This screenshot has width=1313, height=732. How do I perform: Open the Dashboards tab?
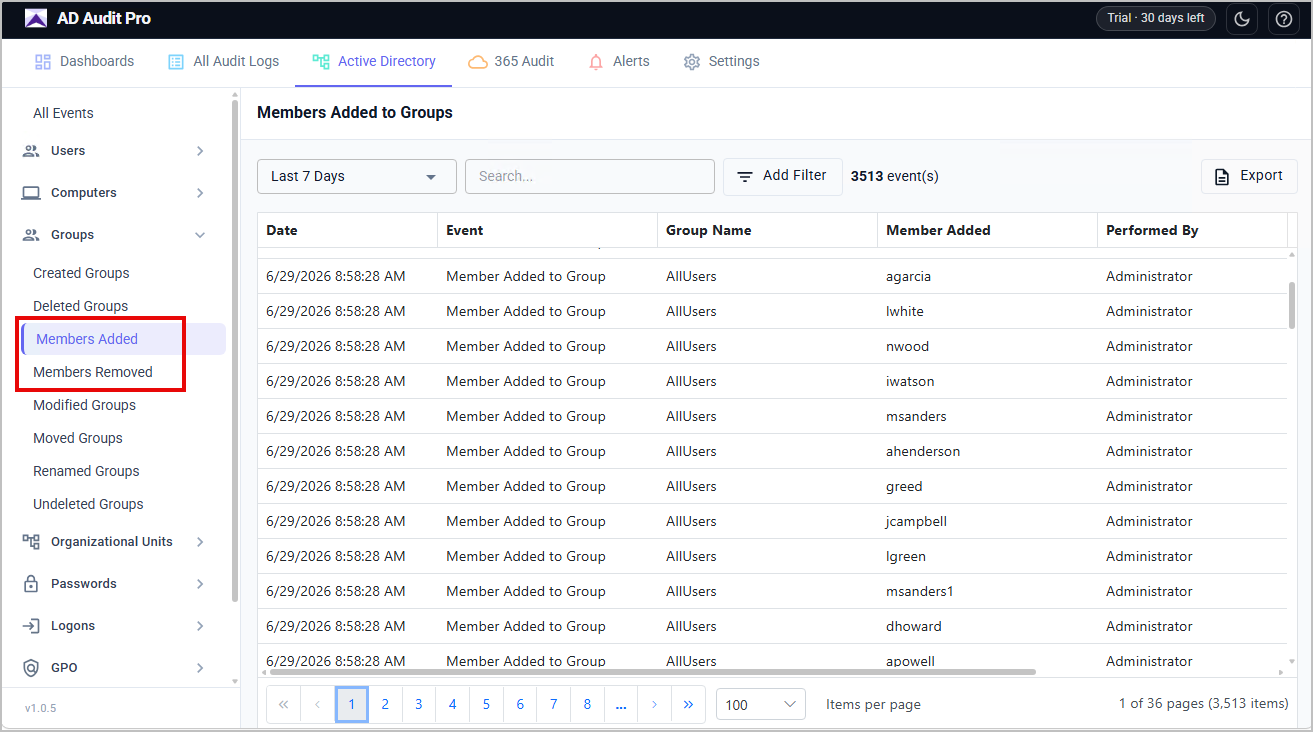84,62
